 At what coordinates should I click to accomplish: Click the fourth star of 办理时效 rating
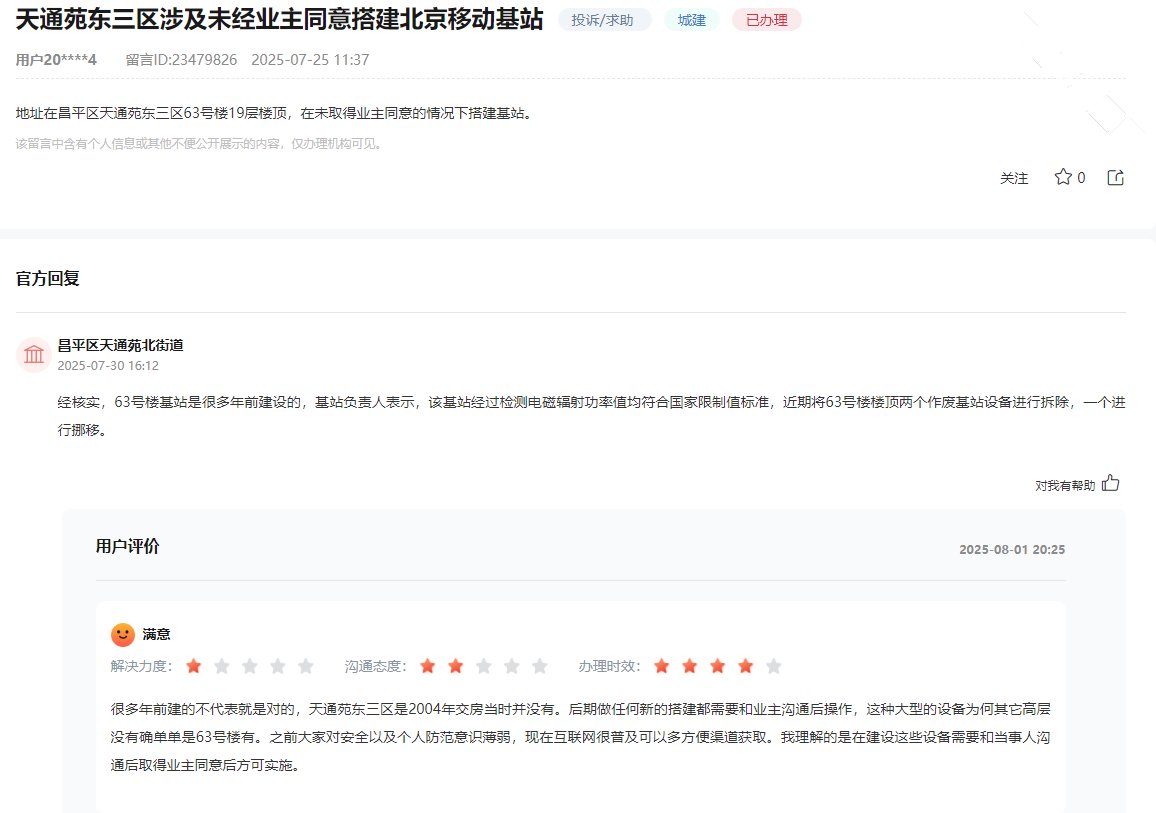[746, 666]
